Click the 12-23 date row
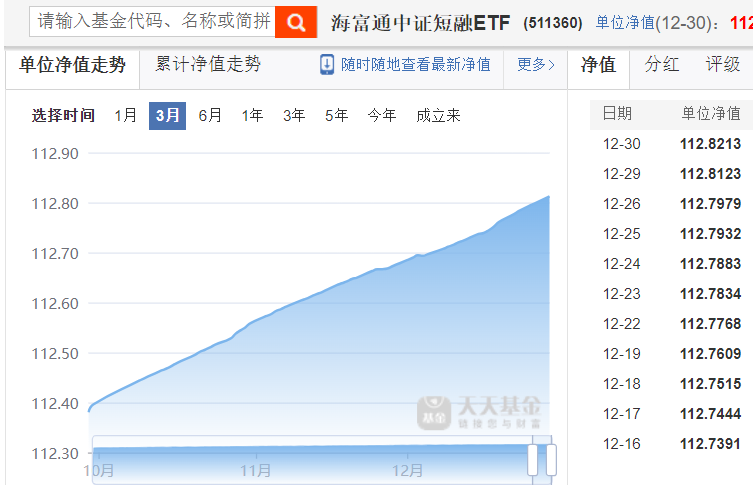Viewport: 753px width, 485px height. pos(622,294)
